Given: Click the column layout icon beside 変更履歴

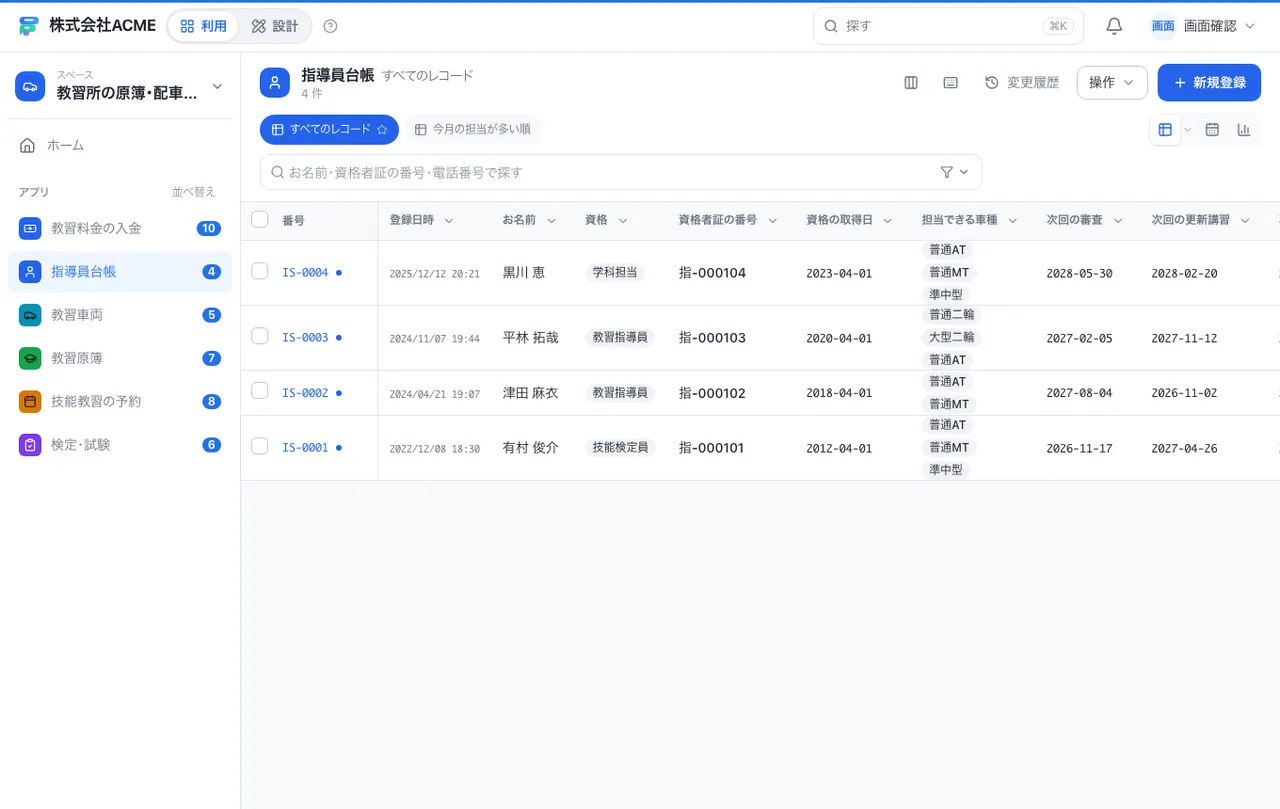Looking at the screenshot, I should point(911,83).
